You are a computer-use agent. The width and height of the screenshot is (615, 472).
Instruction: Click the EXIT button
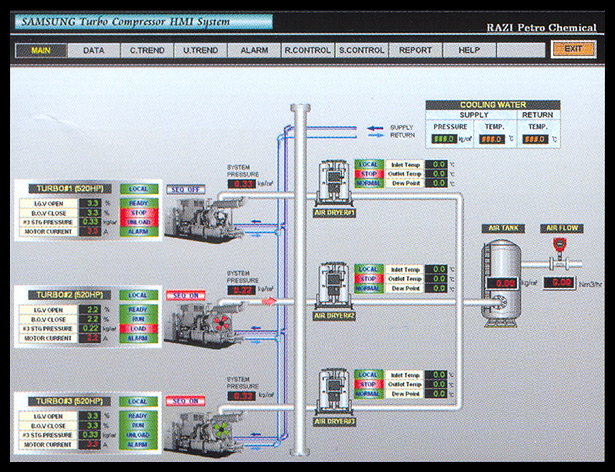coord(573,49)
